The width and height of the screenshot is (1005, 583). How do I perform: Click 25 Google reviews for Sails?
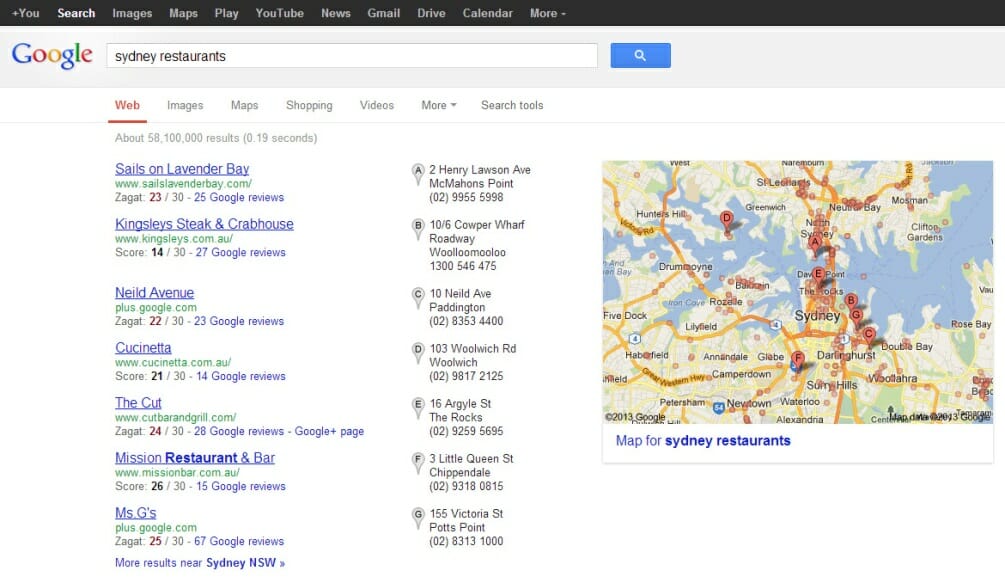click(x=238, y=197)
